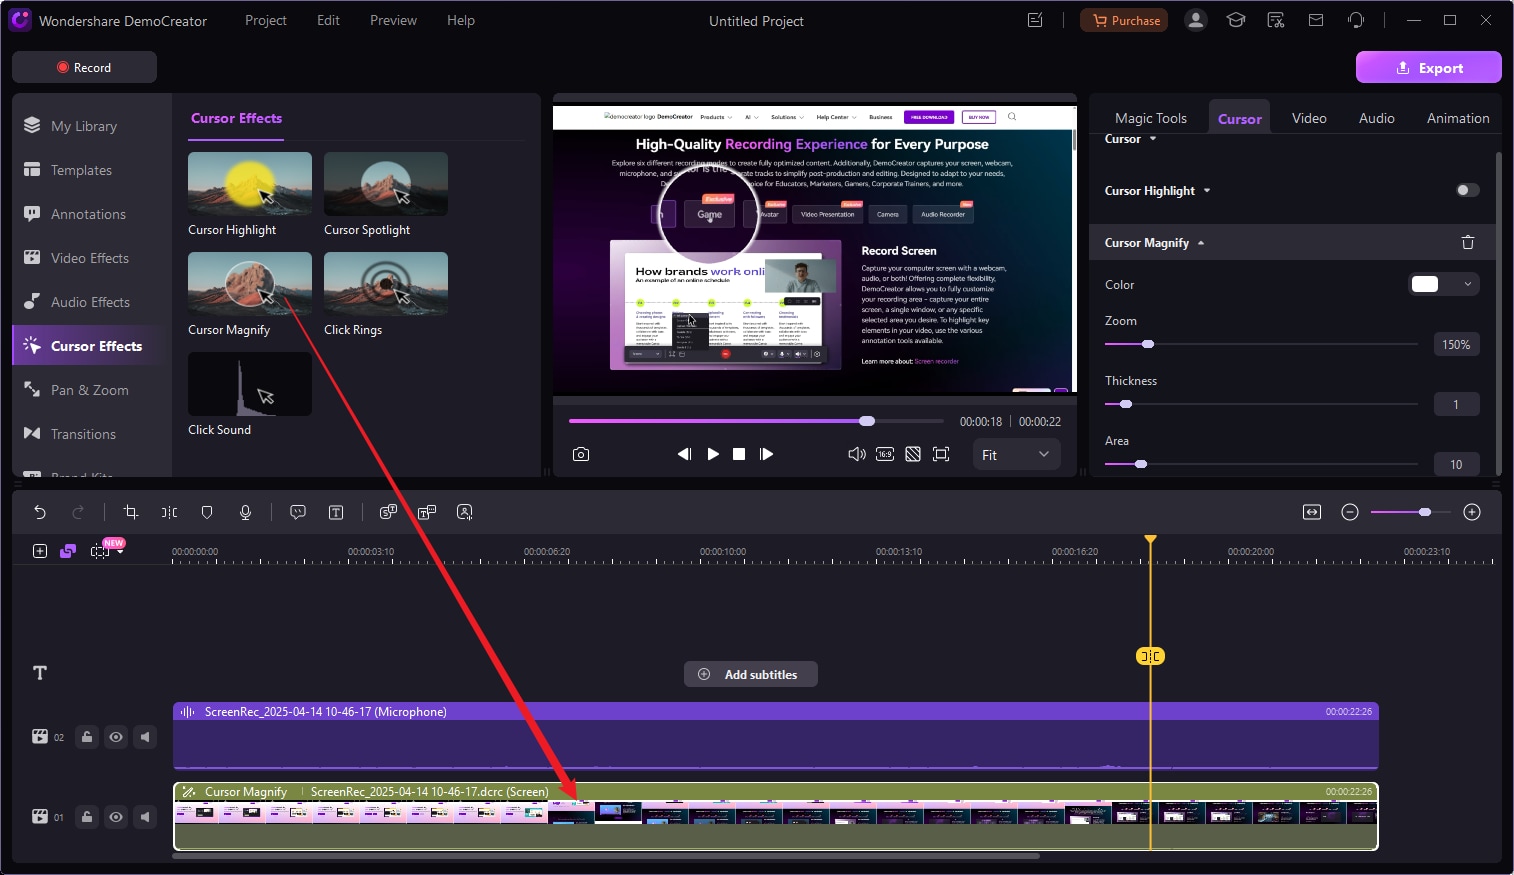Viewport: 1514px width, 875px height.
Task: Add a new track with plus icon
Action: point(40,551)
